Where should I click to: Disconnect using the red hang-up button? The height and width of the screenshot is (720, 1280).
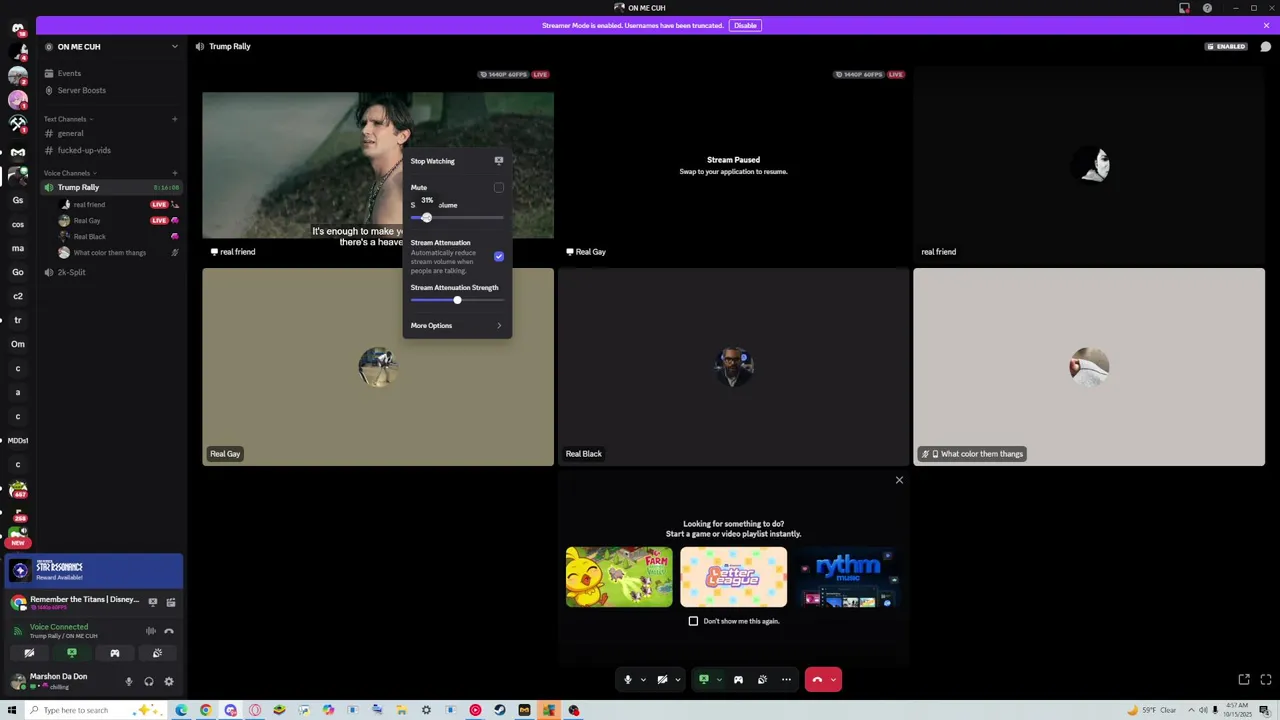(817, 680)
